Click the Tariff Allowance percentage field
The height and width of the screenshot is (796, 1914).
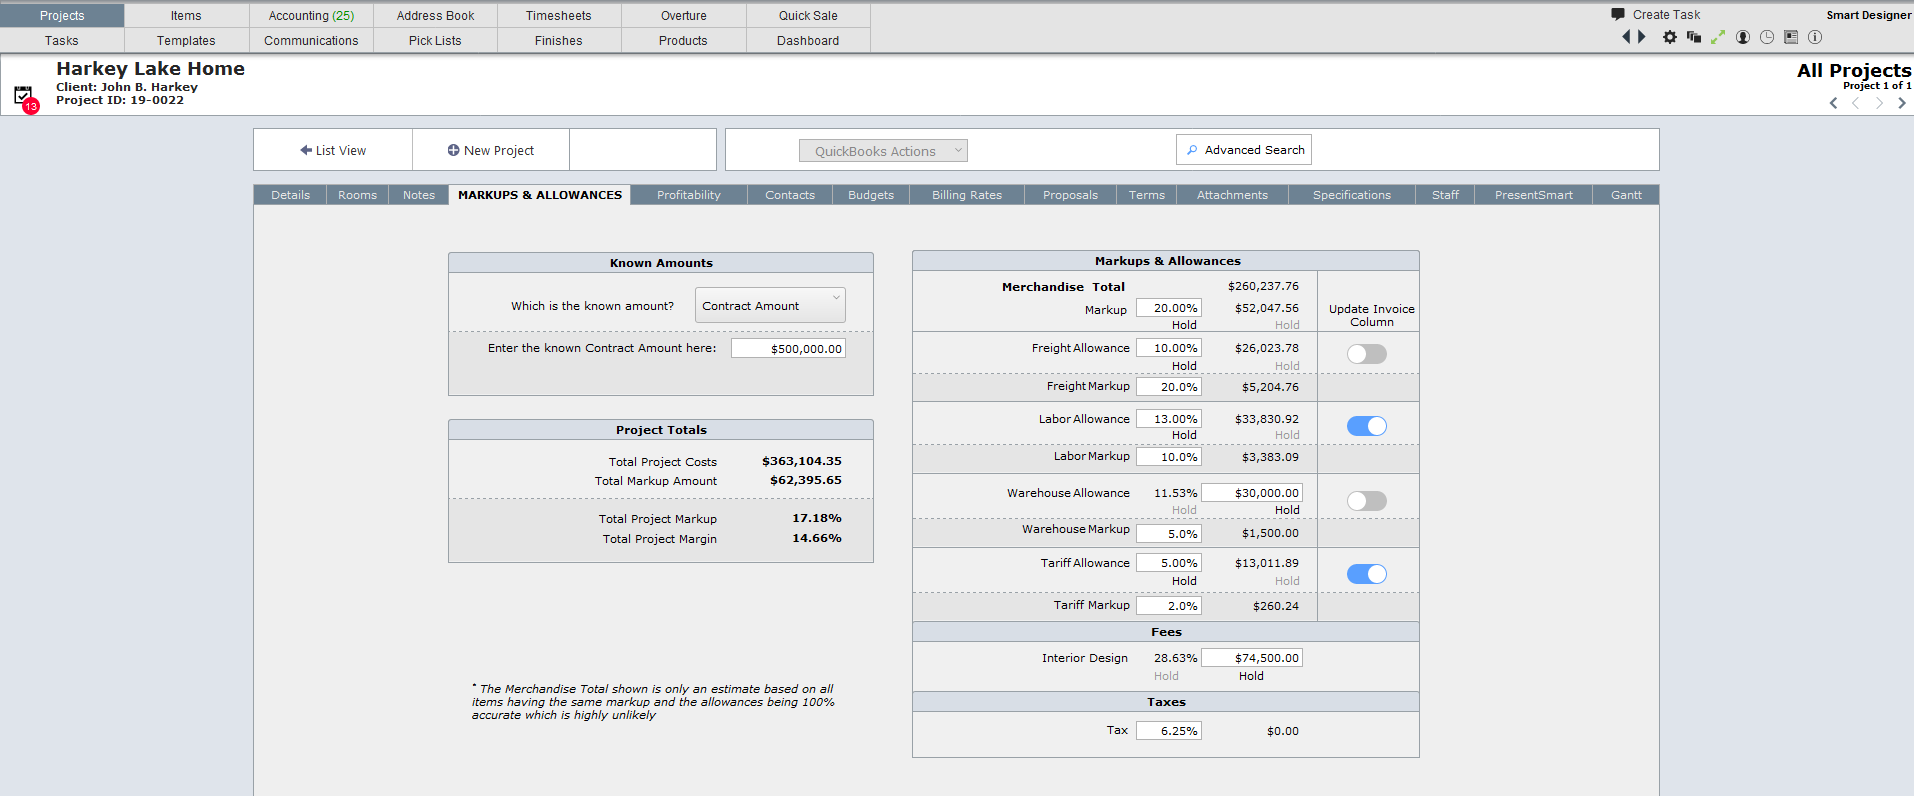pyautogui.click(x=1168, y=563)
